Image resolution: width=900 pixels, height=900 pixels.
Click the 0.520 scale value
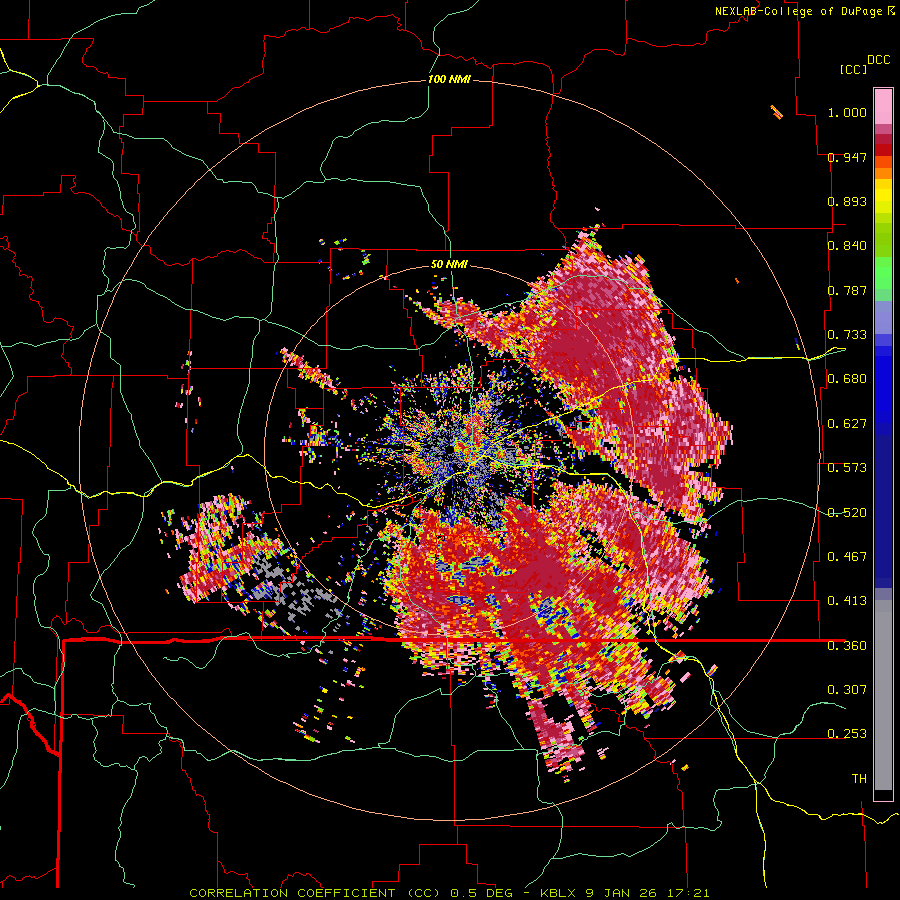coord(847,513)
